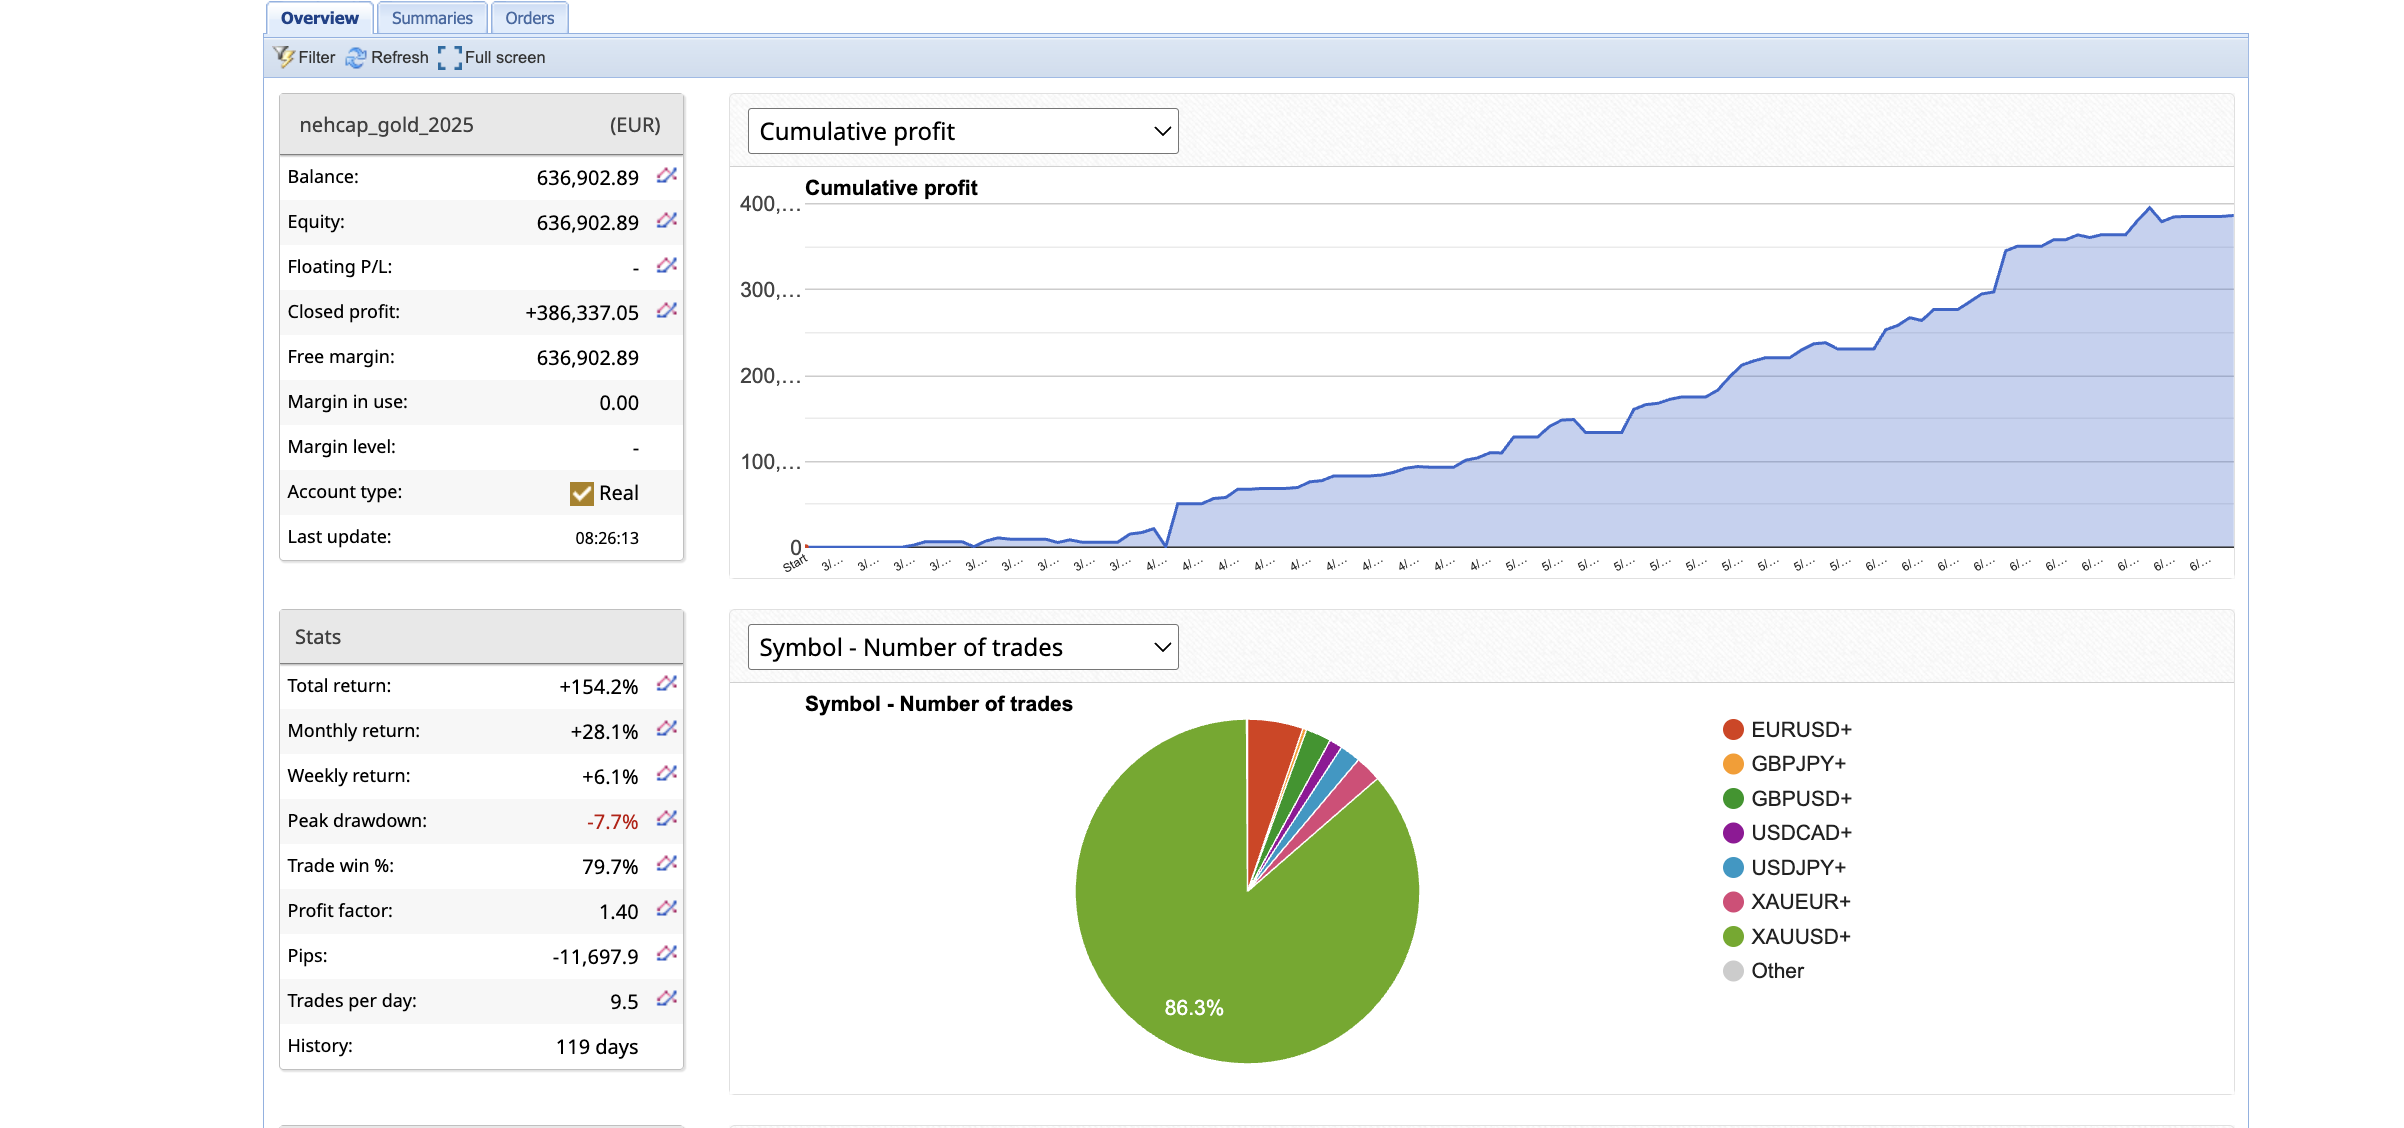
Task: Open chart icon for Profit factor
Action: pos(667,909)
